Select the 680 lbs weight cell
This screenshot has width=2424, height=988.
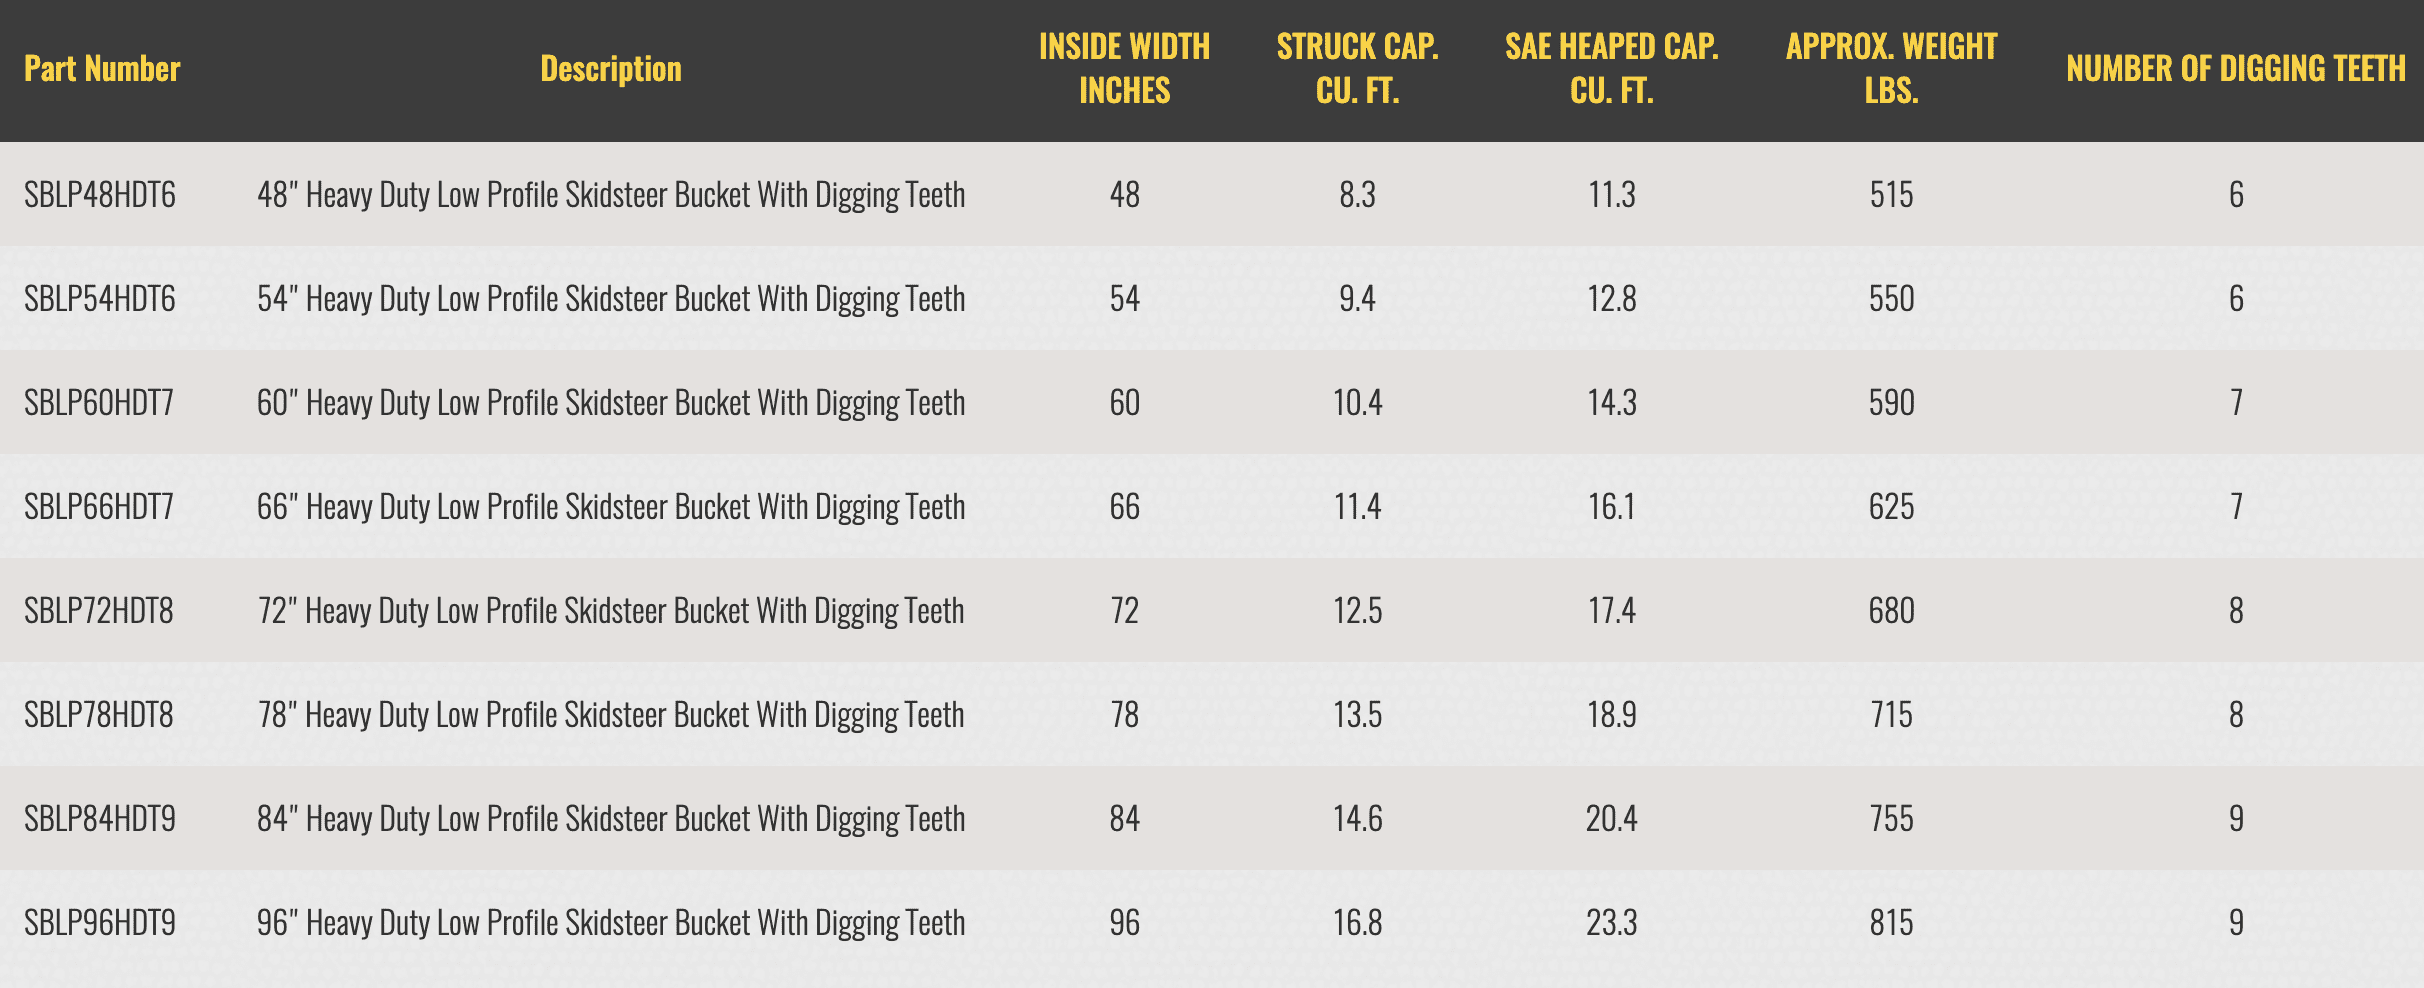(x=1891, y=610)
